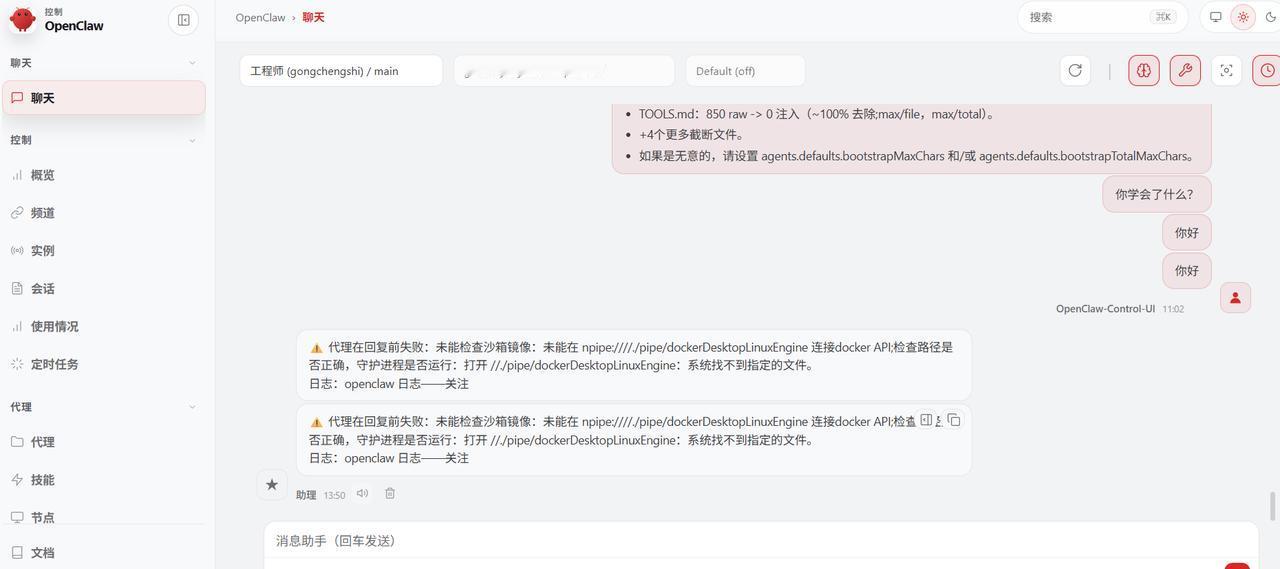Toggle the brain thinking icon button

(x=1144, y=70)
